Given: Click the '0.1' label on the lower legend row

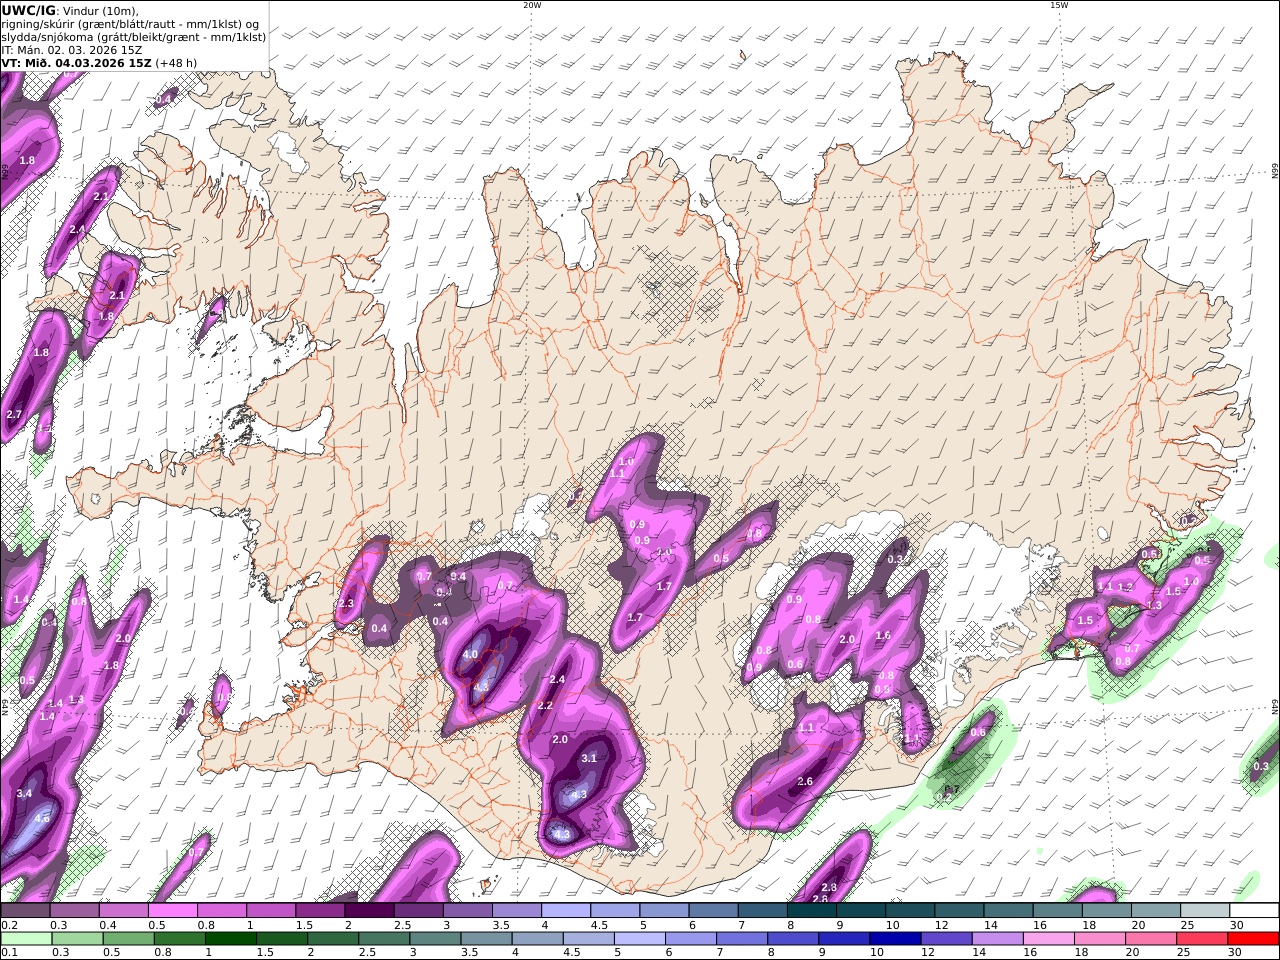Looking at the screenshot, I should click(x=8, y=953).
